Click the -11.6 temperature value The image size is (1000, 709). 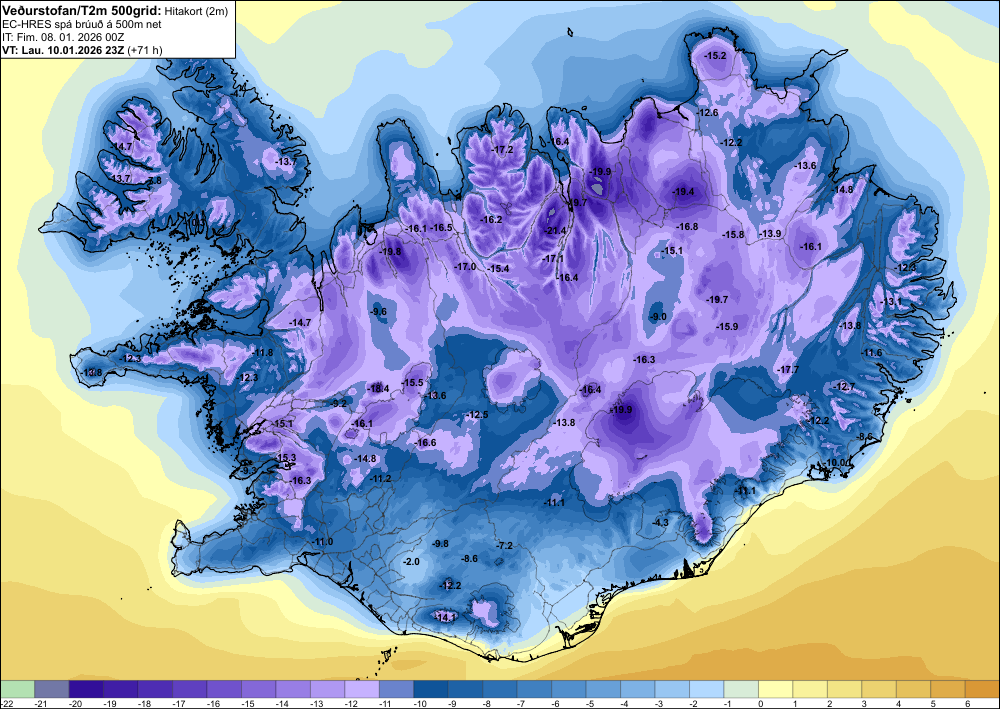point(872,353)
